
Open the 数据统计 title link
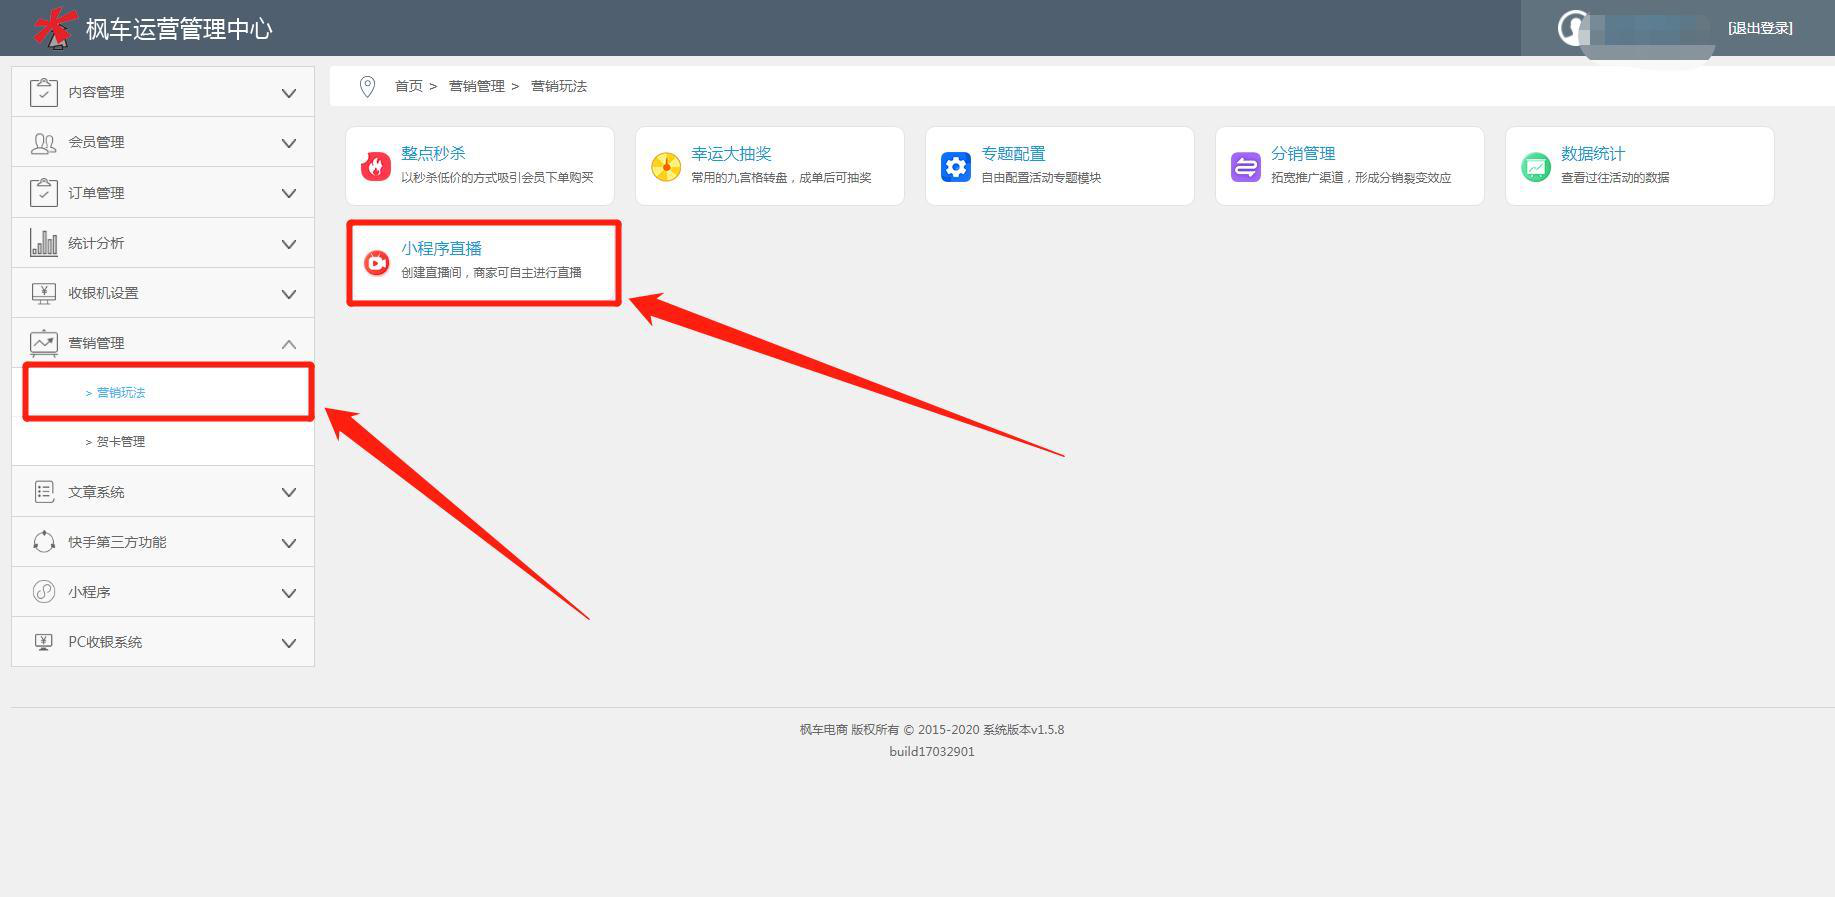[x=1593, y=153]
